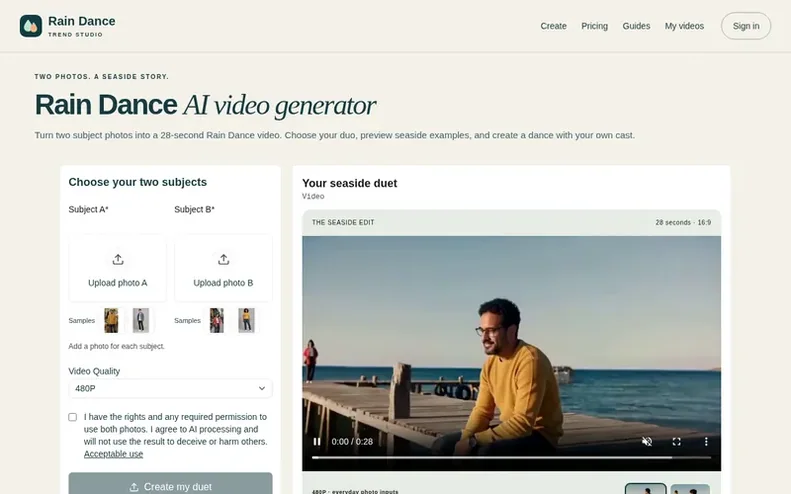Enter fullscreen mode on the video
The image size is (791, 494).
click(676, 442)
